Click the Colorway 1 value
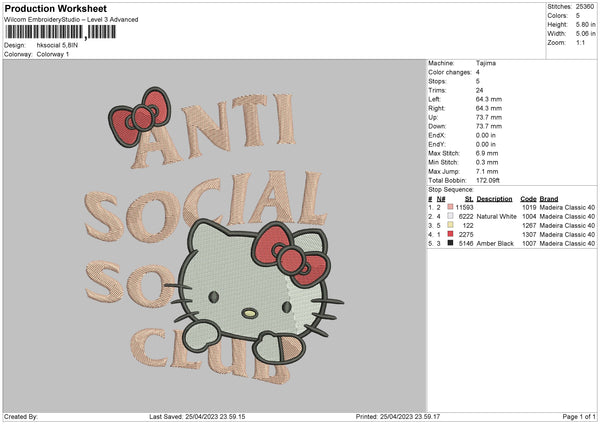The width and height of the screenshot is (600, 424). tap(56, 53)
